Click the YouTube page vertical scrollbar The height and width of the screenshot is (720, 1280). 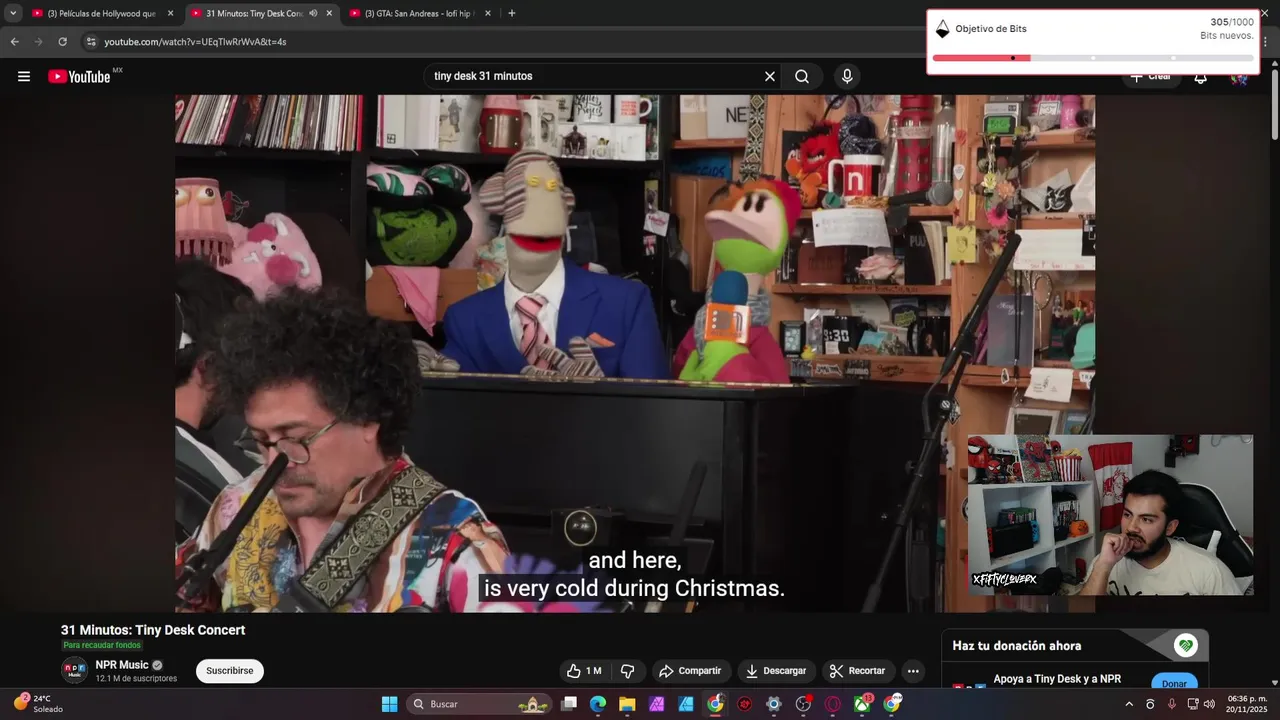(x=1274, y=100)
